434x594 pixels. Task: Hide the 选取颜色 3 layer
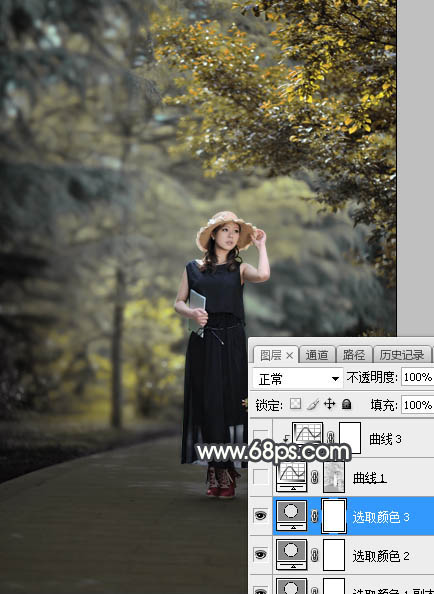261,515
